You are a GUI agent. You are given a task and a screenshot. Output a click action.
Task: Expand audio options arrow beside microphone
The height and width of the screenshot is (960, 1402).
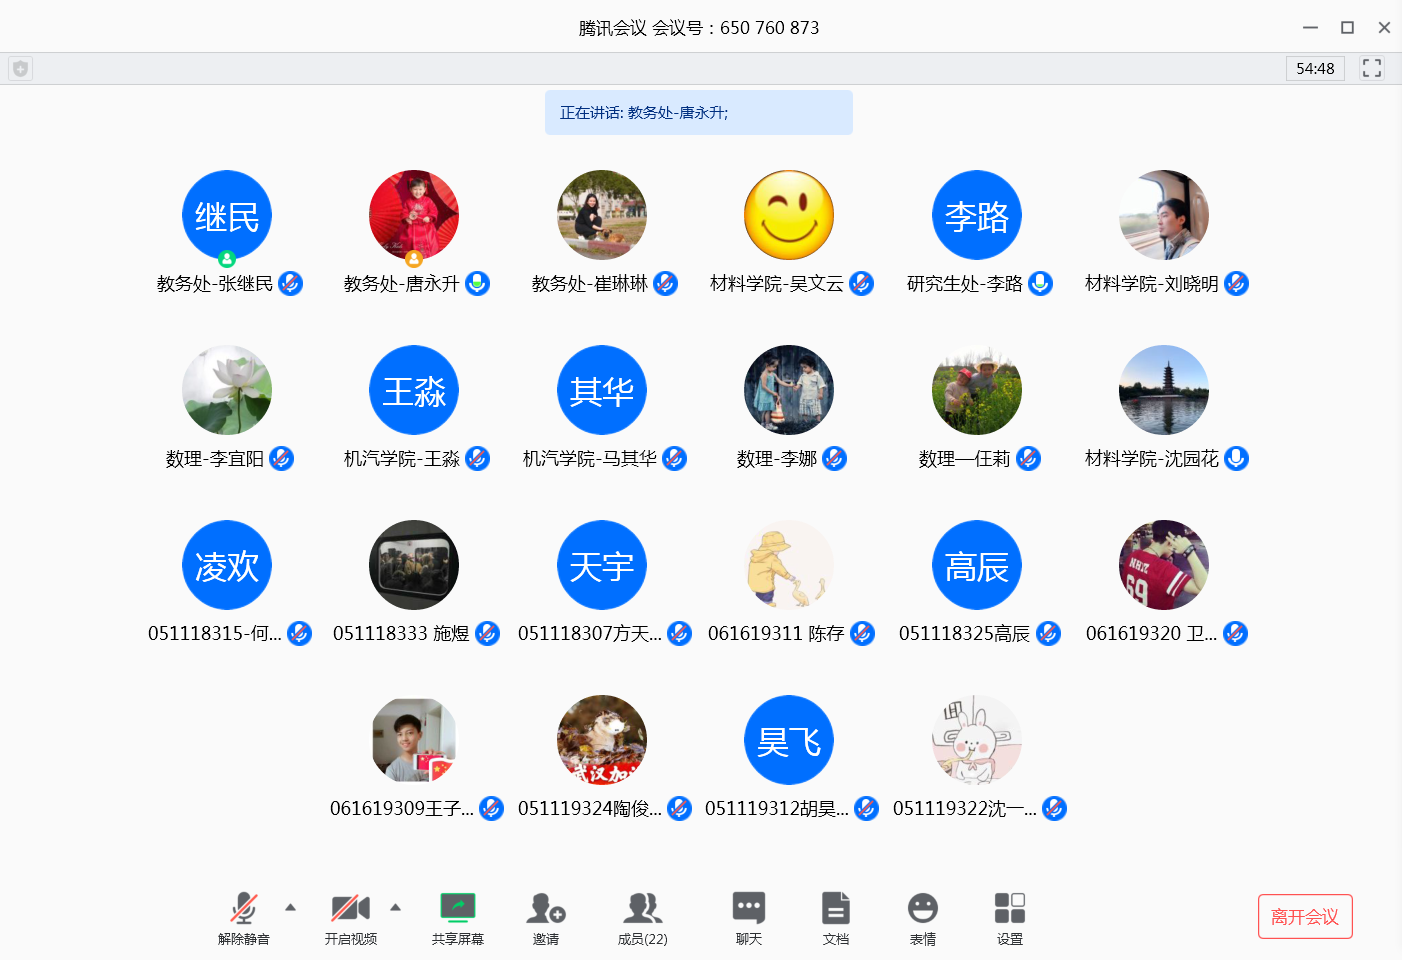[x=291, y=907]
